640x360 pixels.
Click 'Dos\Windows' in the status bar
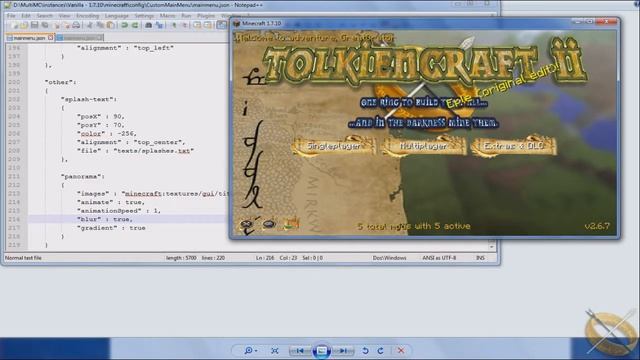point(389,258)
